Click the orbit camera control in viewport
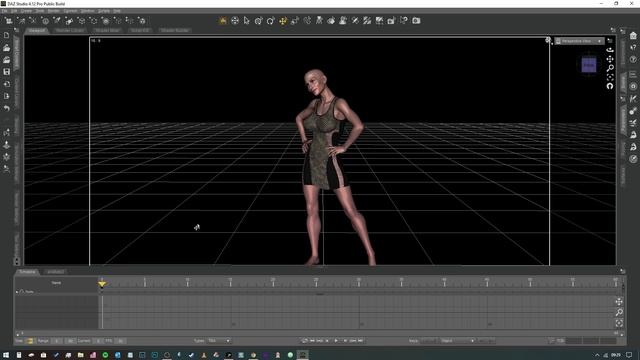Viewport: 640px width, 360px height. (610, 50)
